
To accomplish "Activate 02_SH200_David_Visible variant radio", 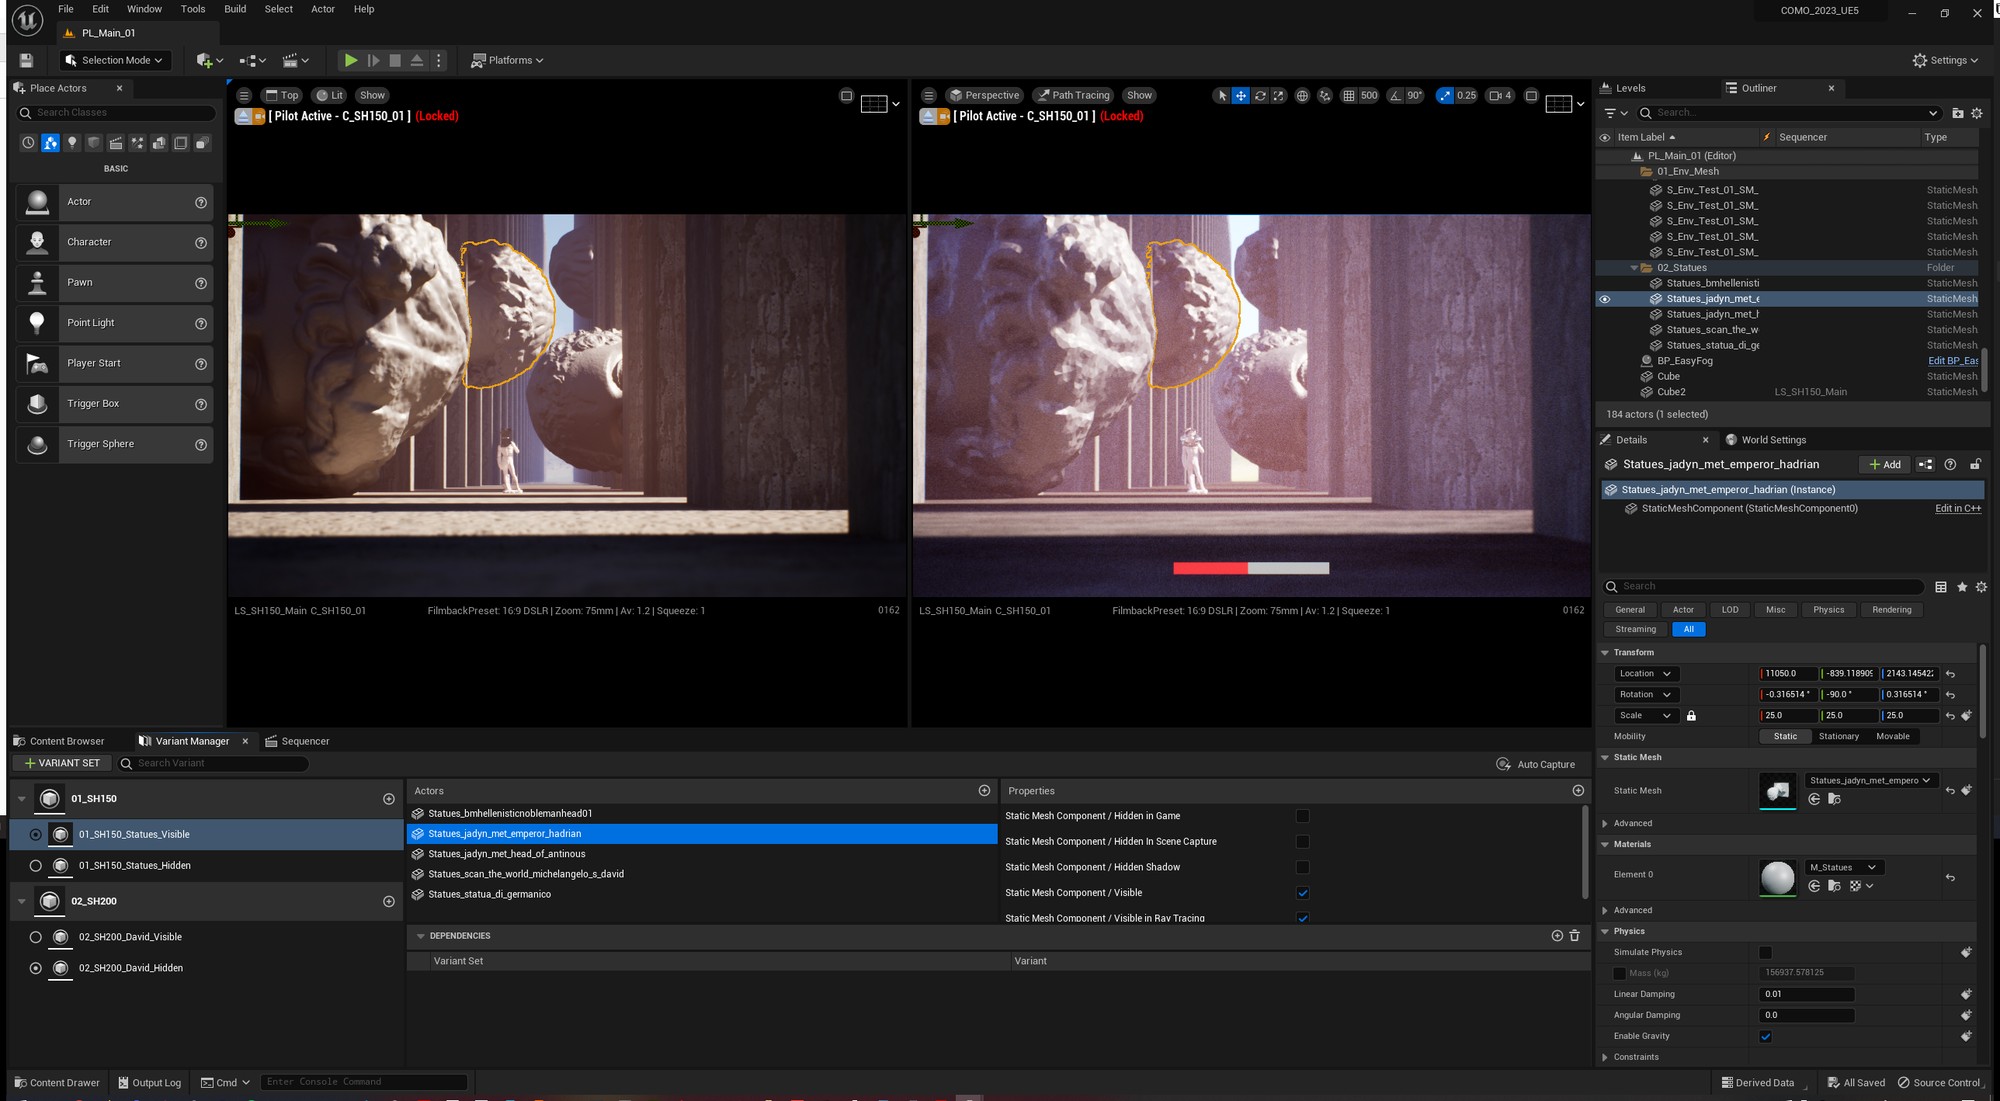I will pyautogui.click(x=36, y=938).
